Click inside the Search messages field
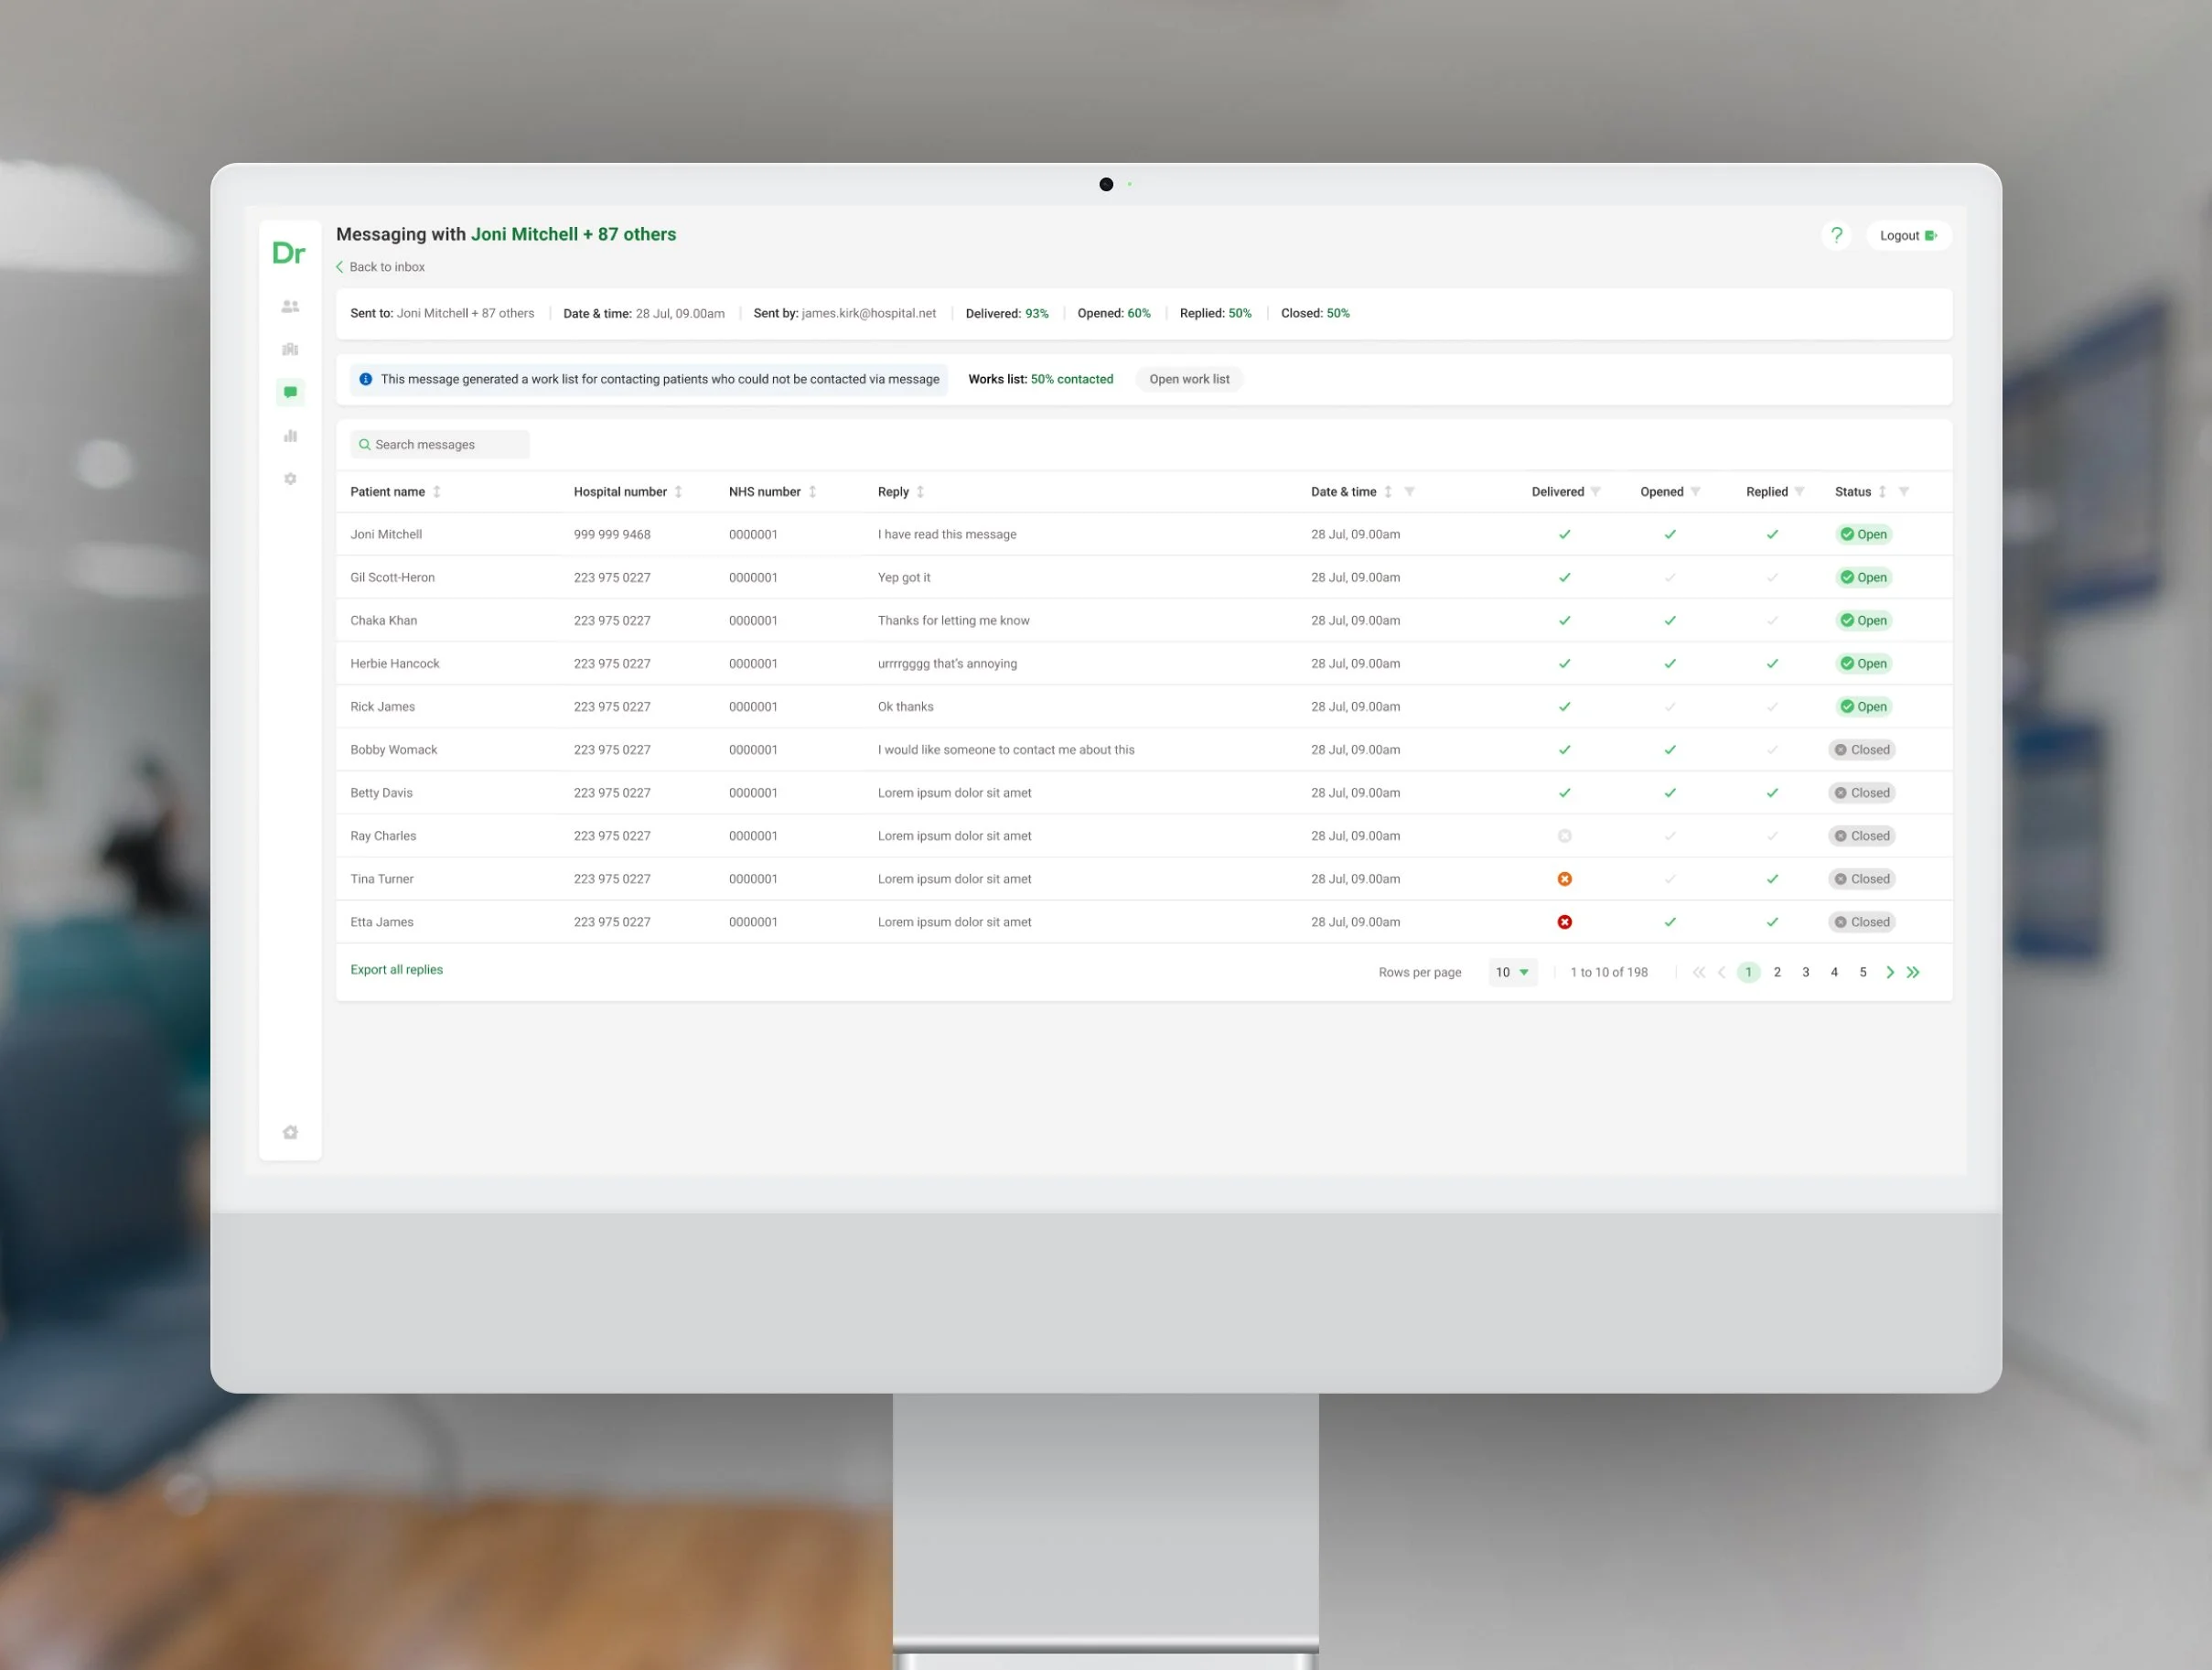 pos(438,444)
